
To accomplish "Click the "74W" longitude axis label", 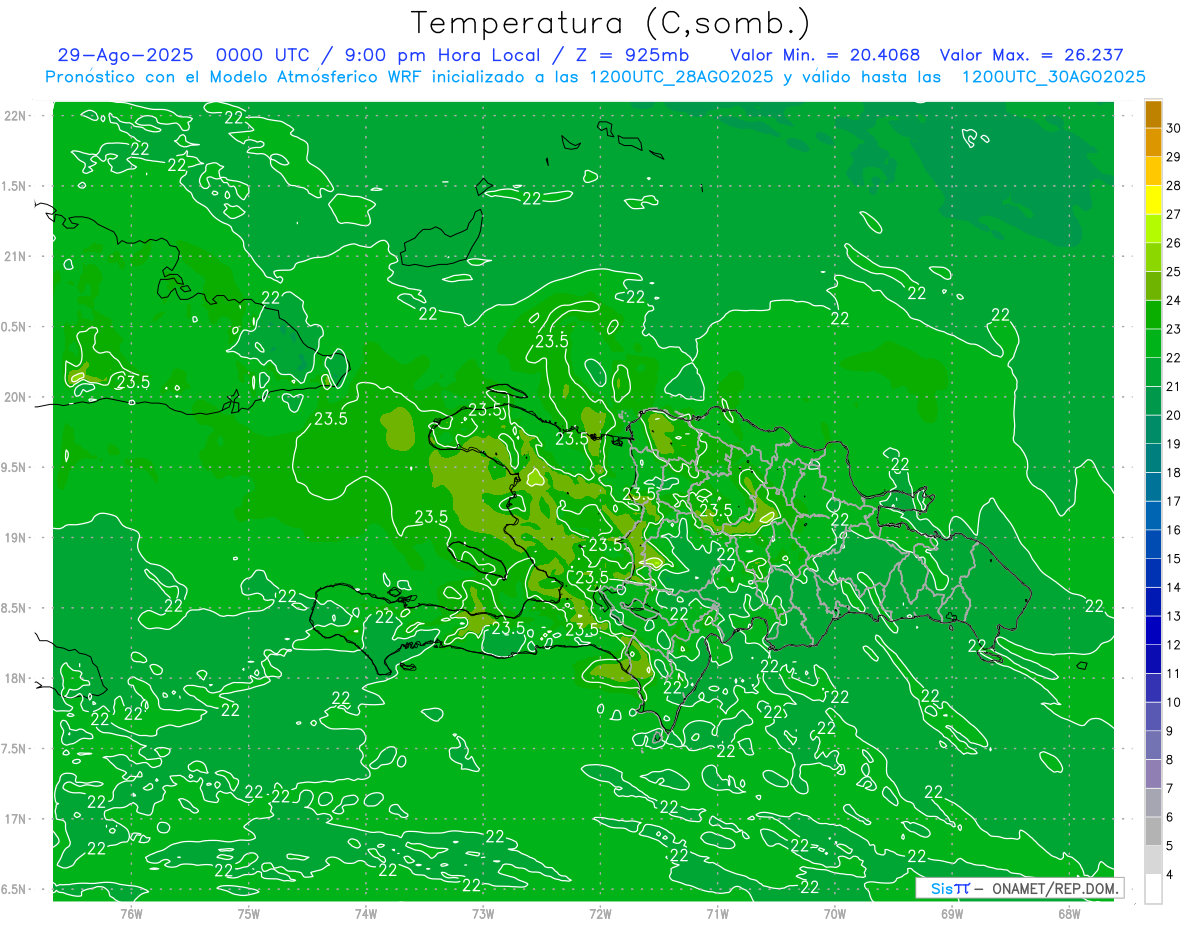I will coord(366,913).
